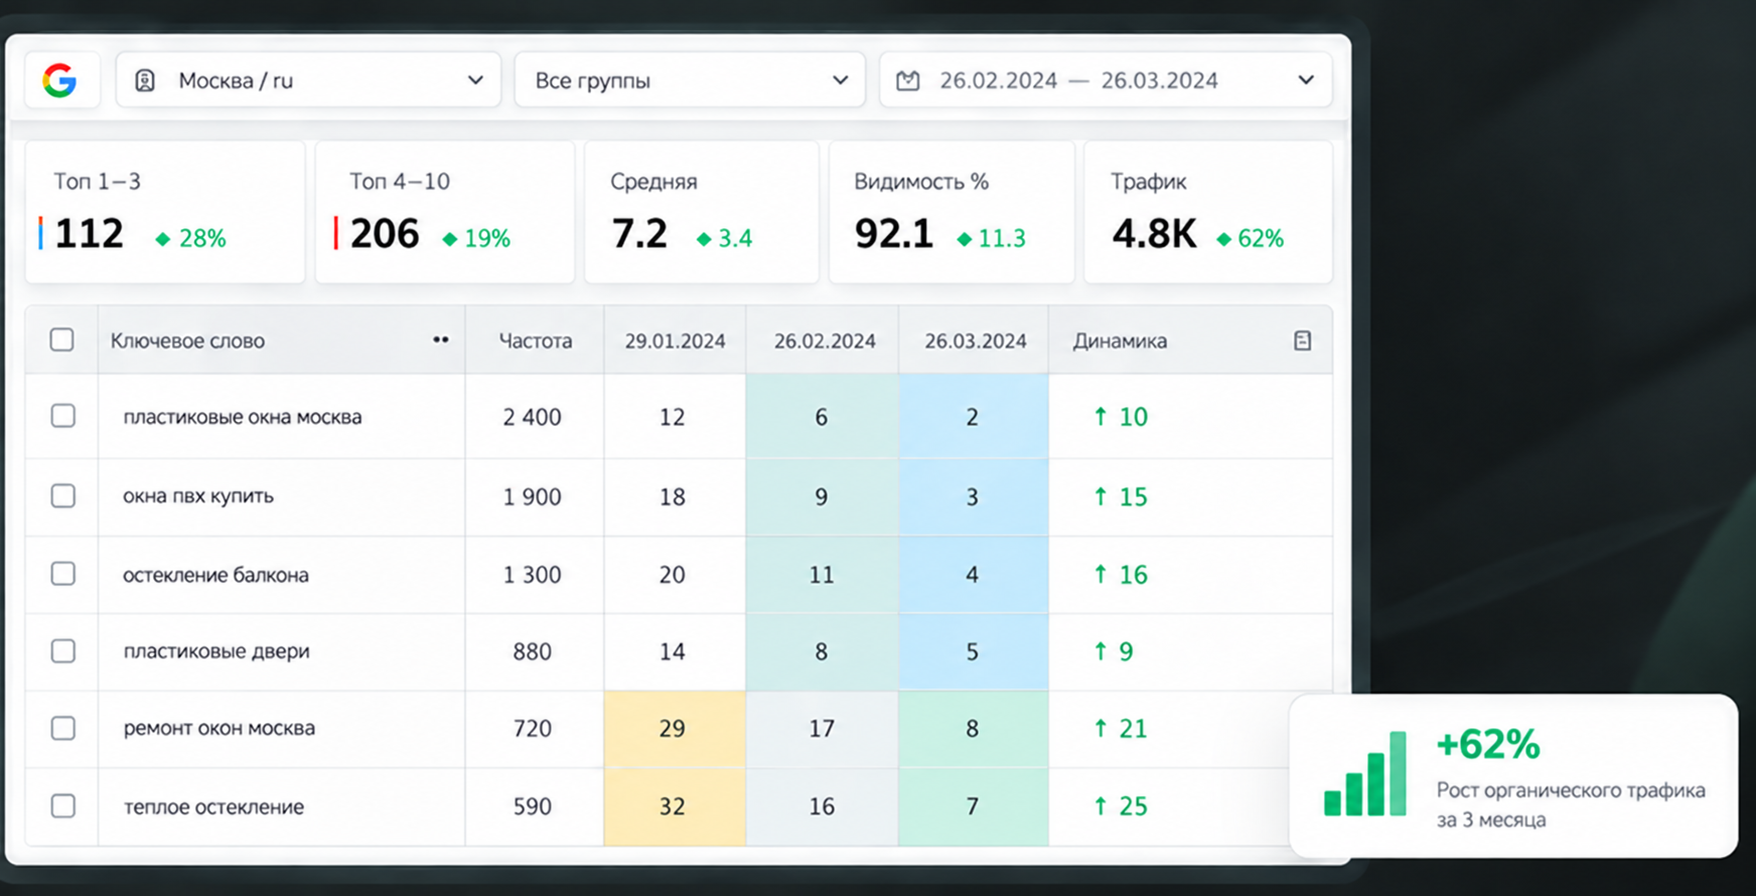The image size is (1756, 896).
Task: Open the 26.02.2024 — 26.03.2024 date dropdown
Action: (x=1105, y=80)
